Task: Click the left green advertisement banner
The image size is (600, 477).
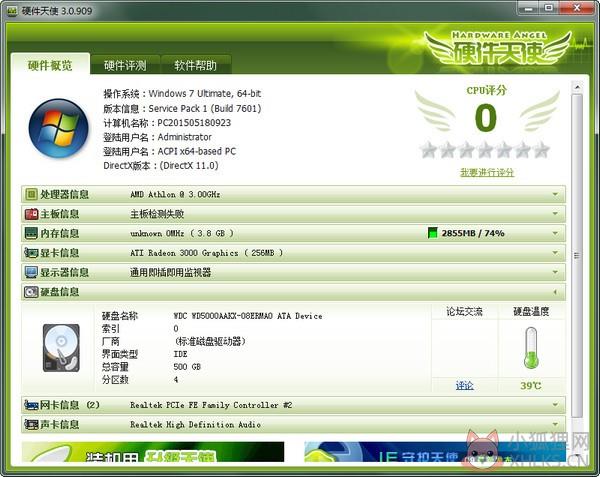Action: click(x=153, y=452)
